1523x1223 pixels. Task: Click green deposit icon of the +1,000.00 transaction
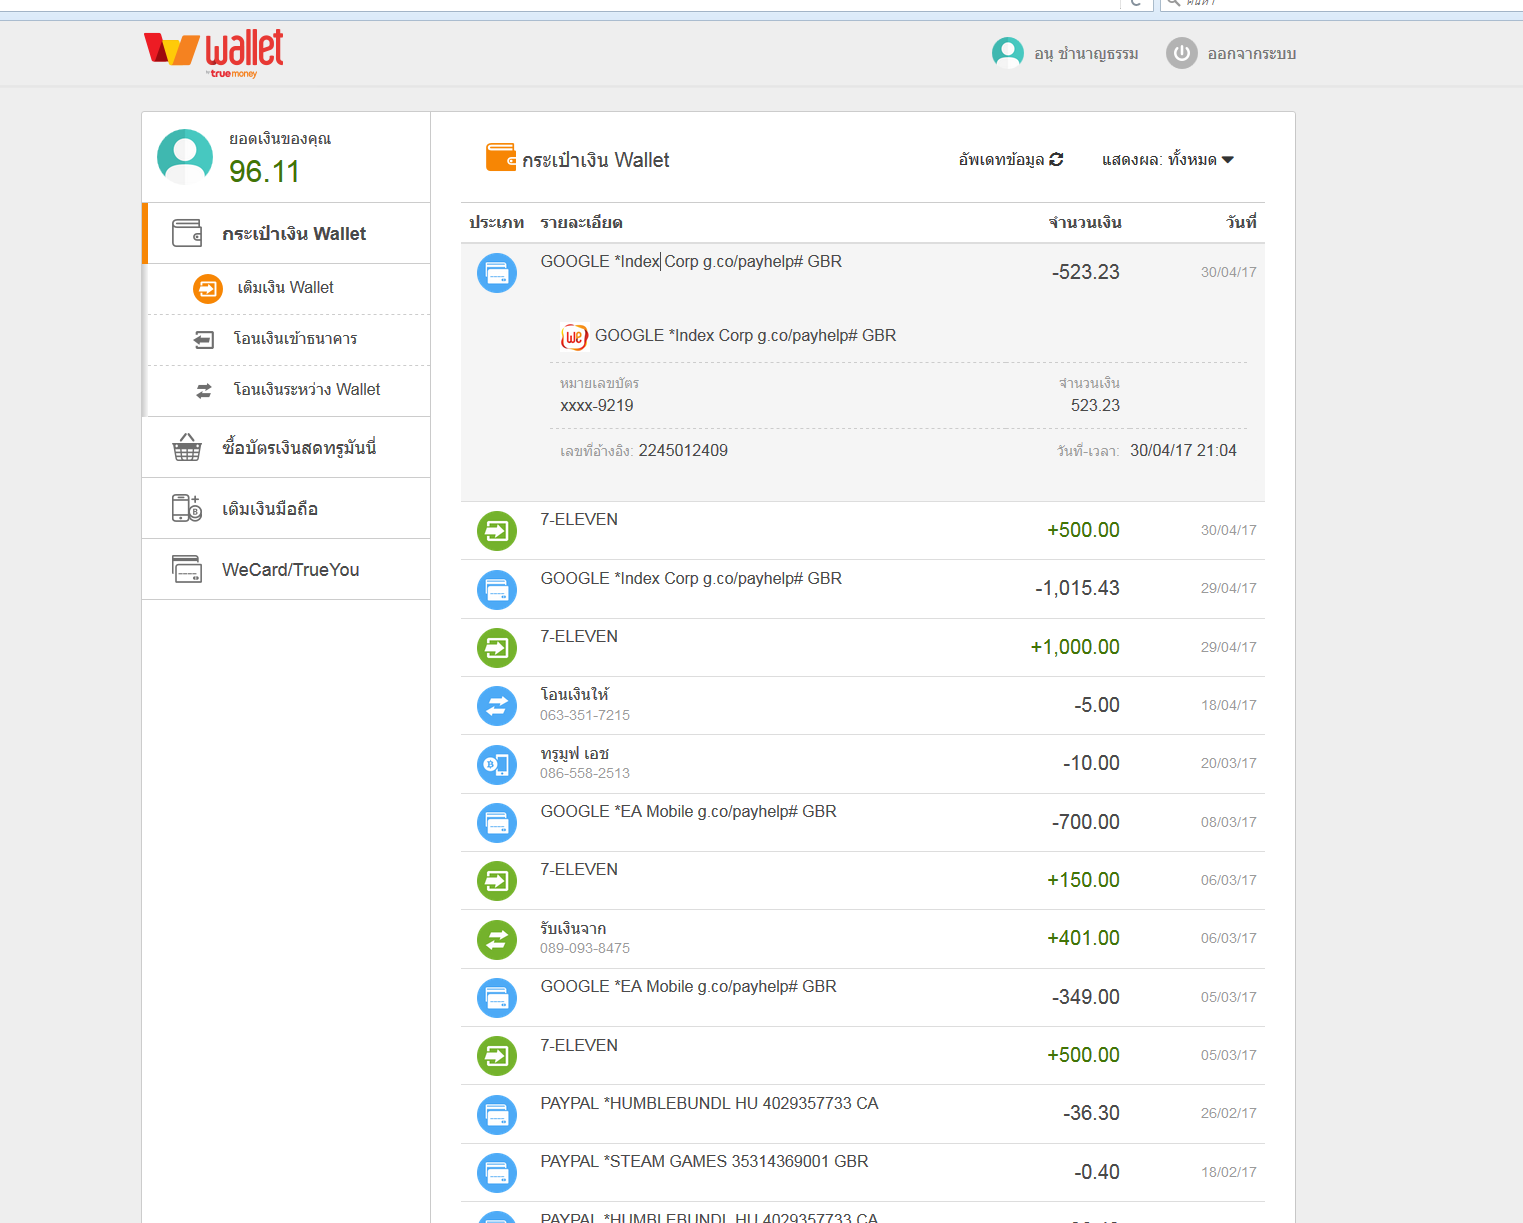coord(497,648)
